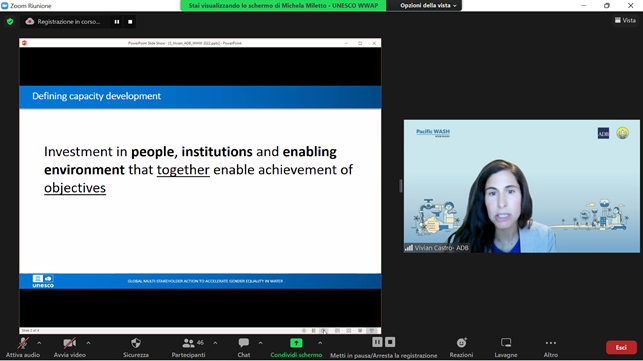Click 'Defining capacity development' slide title

[x=96, y=96]
